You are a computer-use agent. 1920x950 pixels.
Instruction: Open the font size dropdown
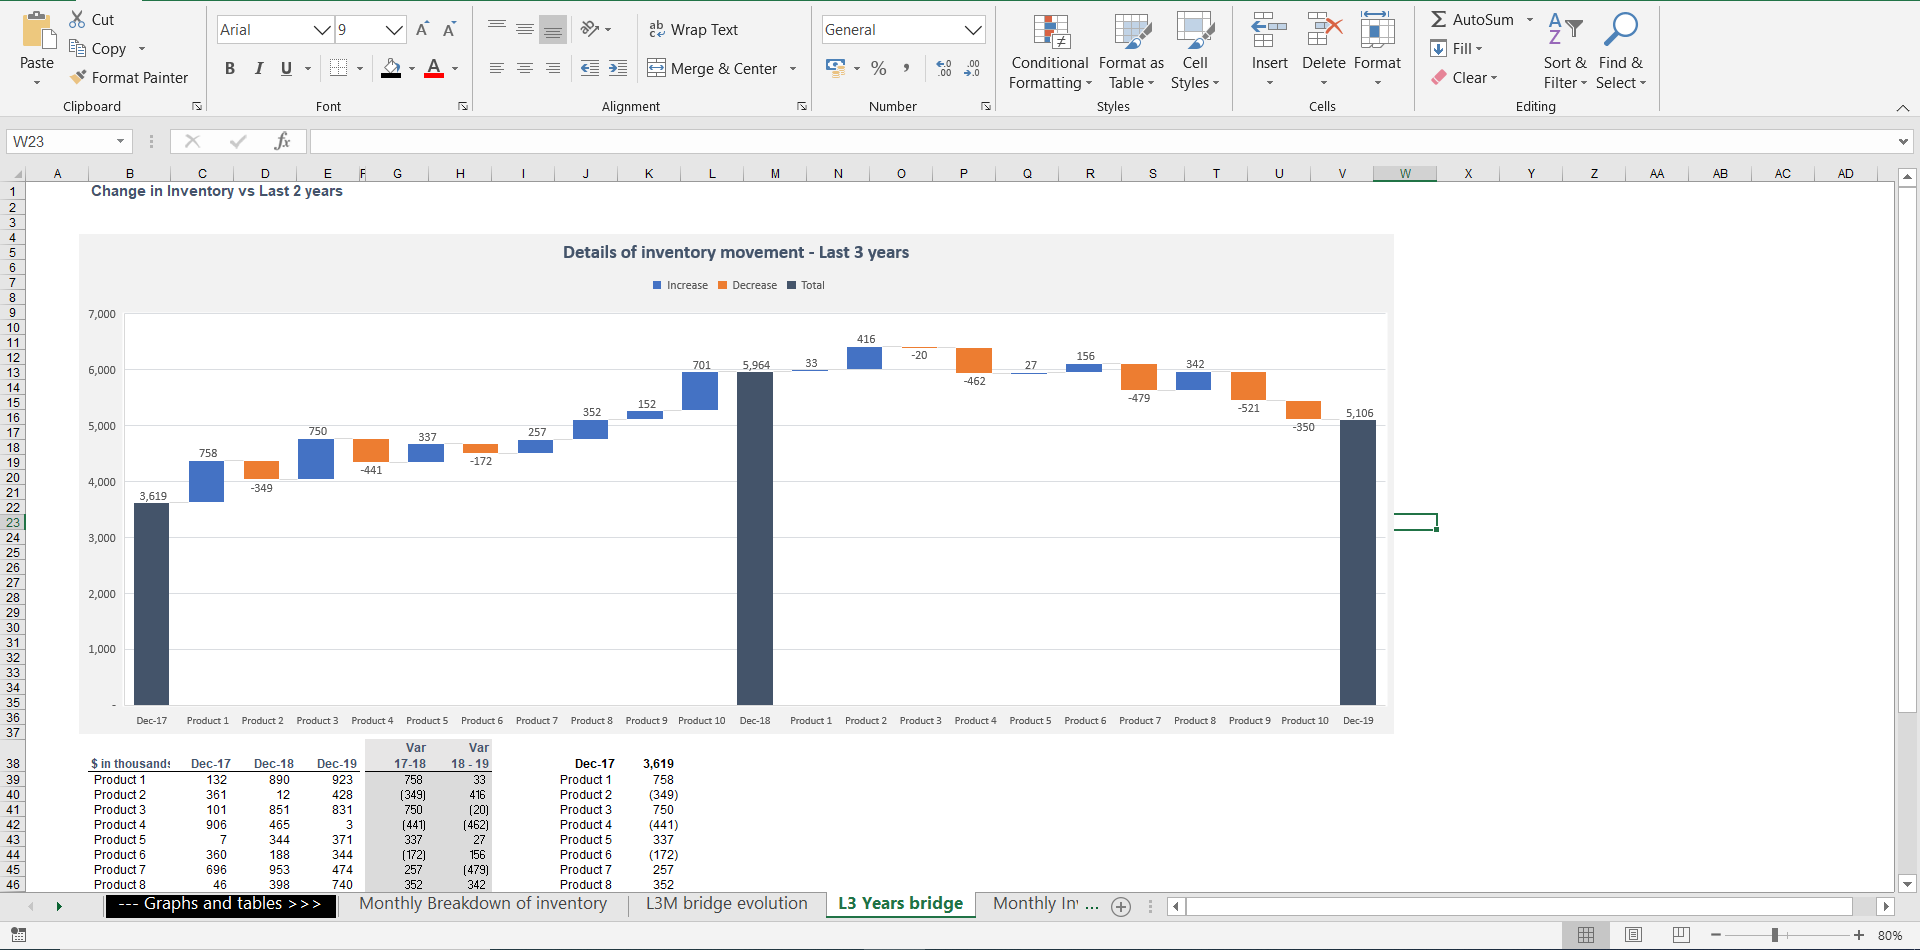point(394,30)
